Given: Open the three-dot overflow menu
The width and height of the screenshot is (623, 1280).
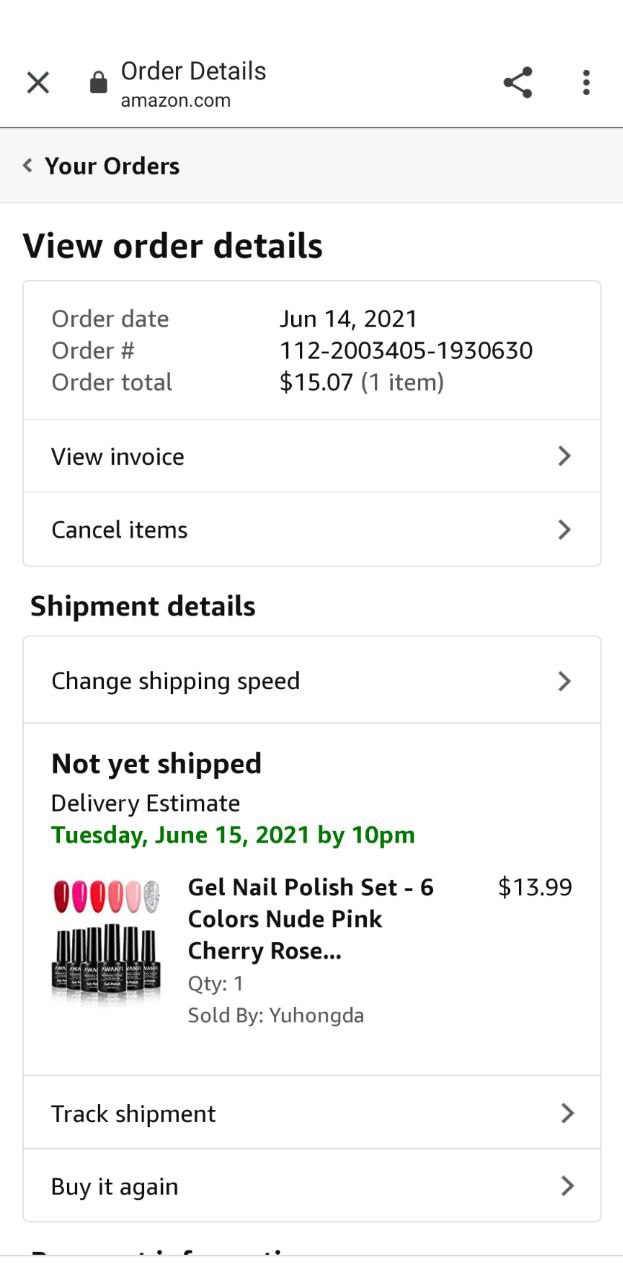Looking at the screenshot, I should tap(586, 83).
